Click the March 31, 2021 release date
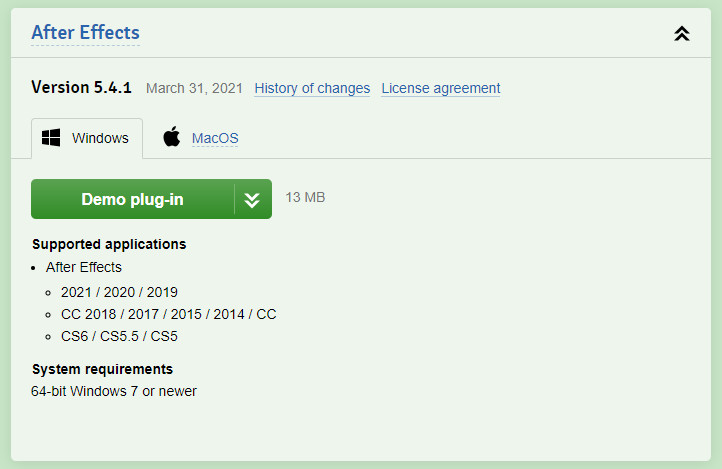722x469 pixels. click(x=194, y=88)
